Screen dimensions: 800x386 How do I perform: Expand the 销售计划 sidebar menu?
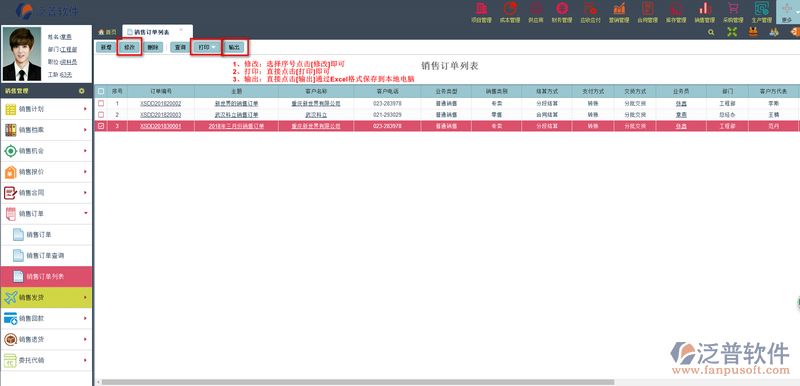(x=46, y=109)
